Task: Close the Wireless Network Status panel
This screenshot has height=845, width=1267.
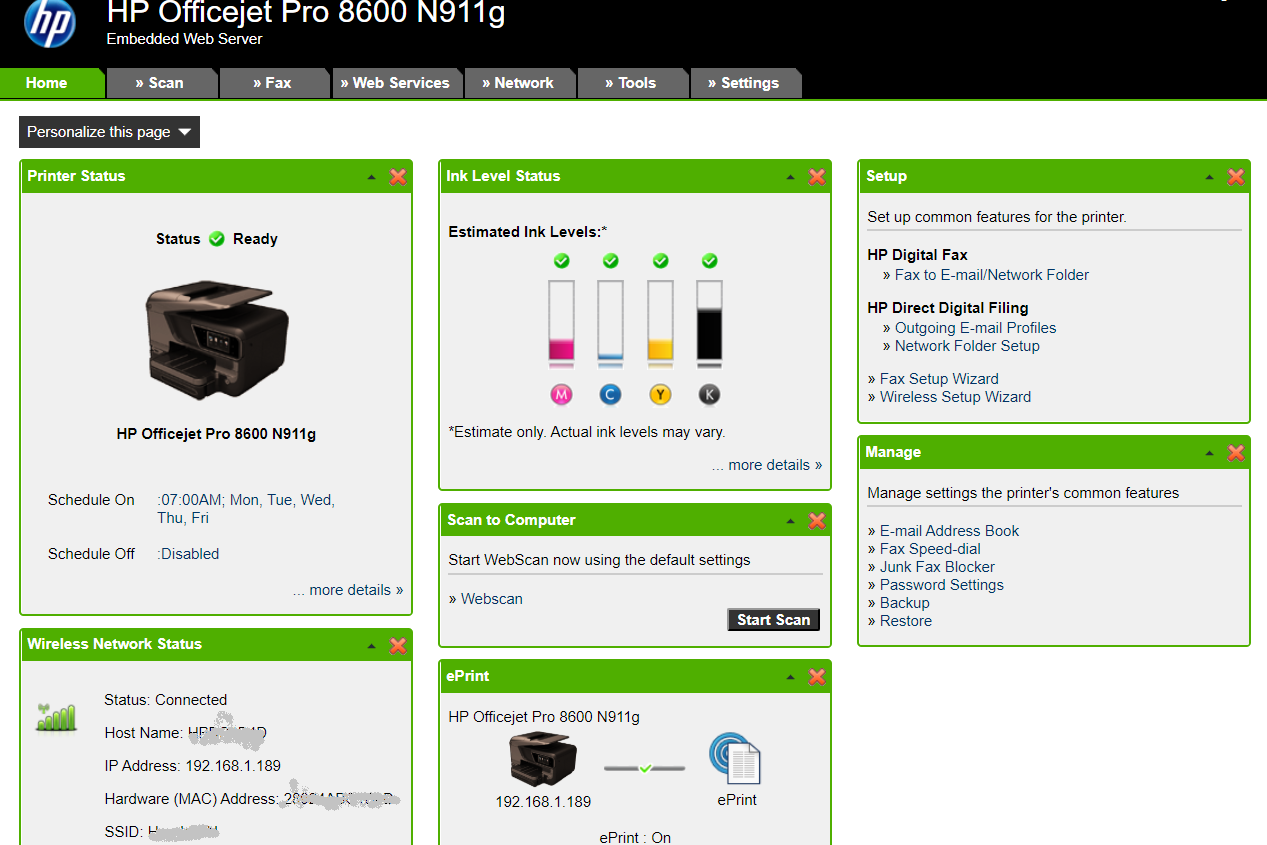Action: click(x=398, y=645)
